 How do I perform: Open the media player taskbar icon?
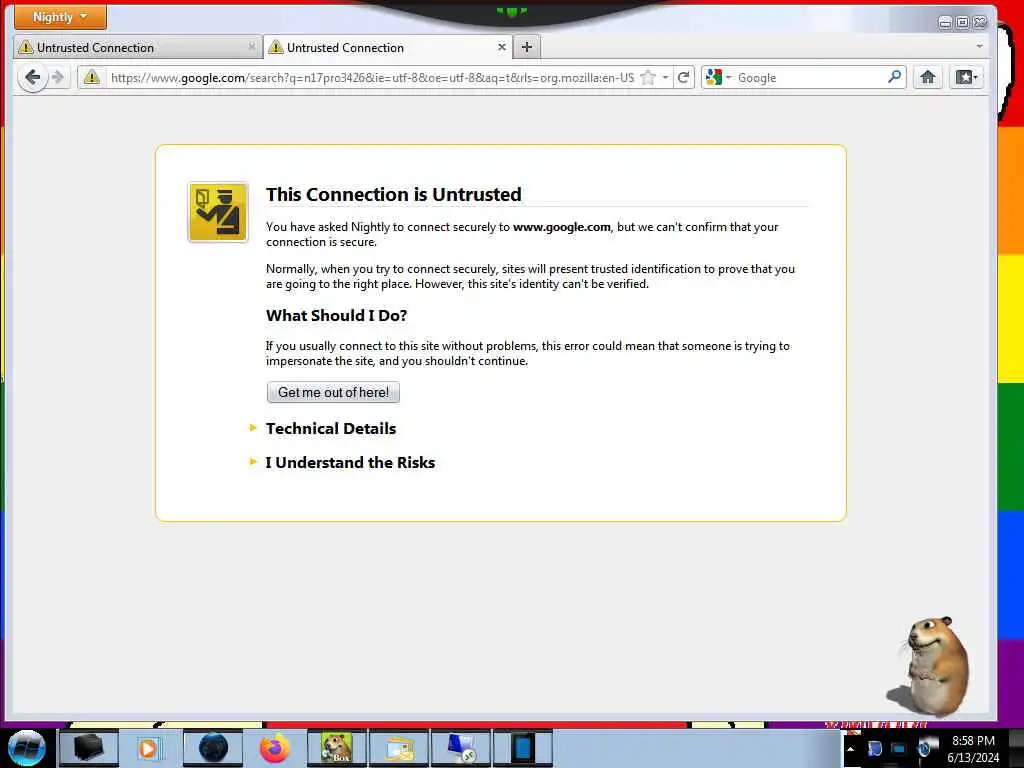[149, 748]
